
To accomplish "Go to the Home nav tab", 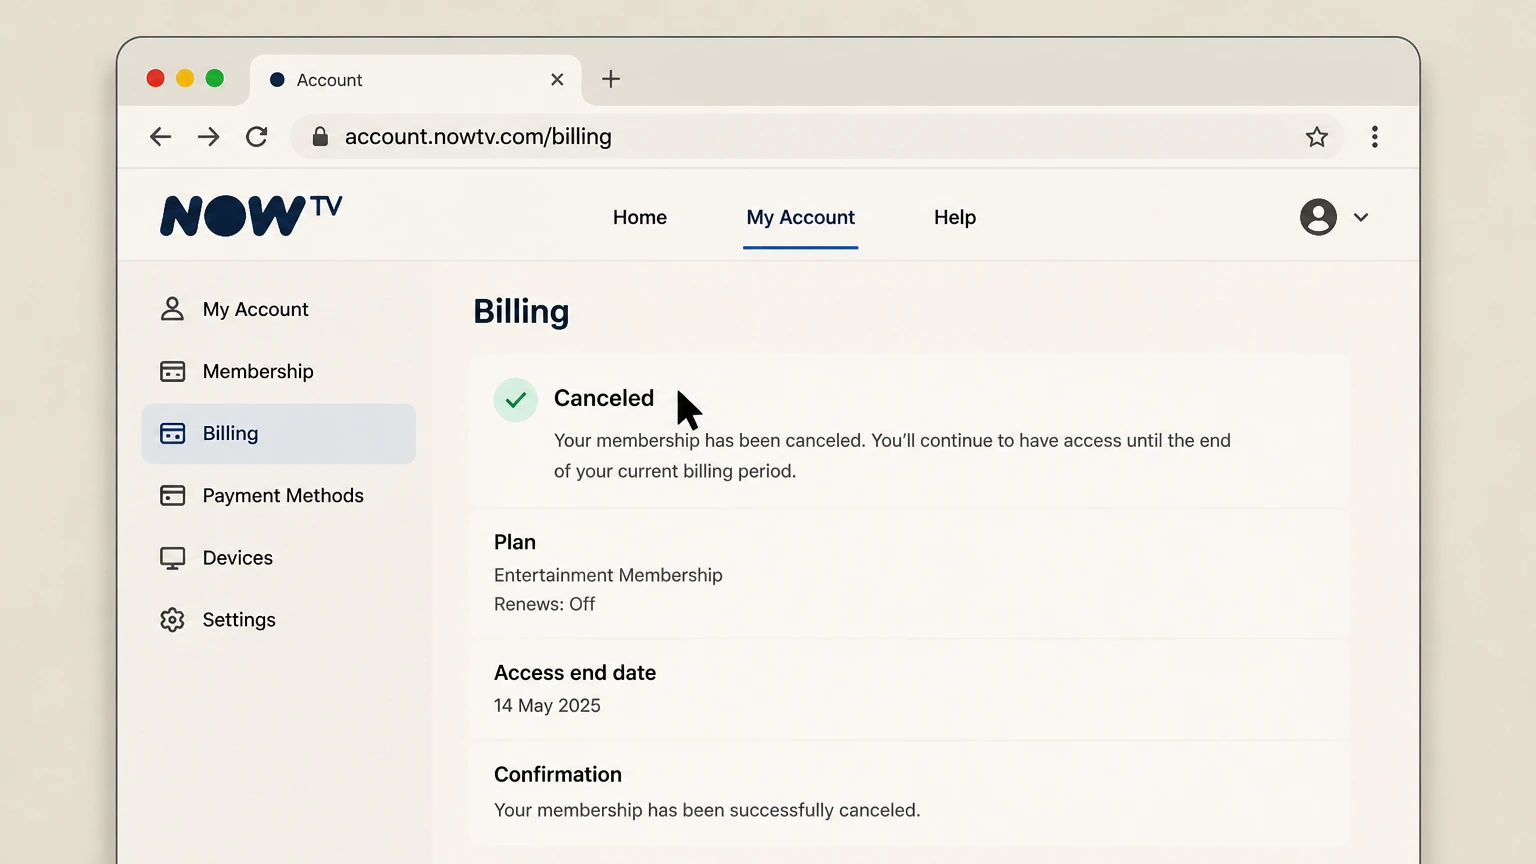I will (x=640, y=217).
